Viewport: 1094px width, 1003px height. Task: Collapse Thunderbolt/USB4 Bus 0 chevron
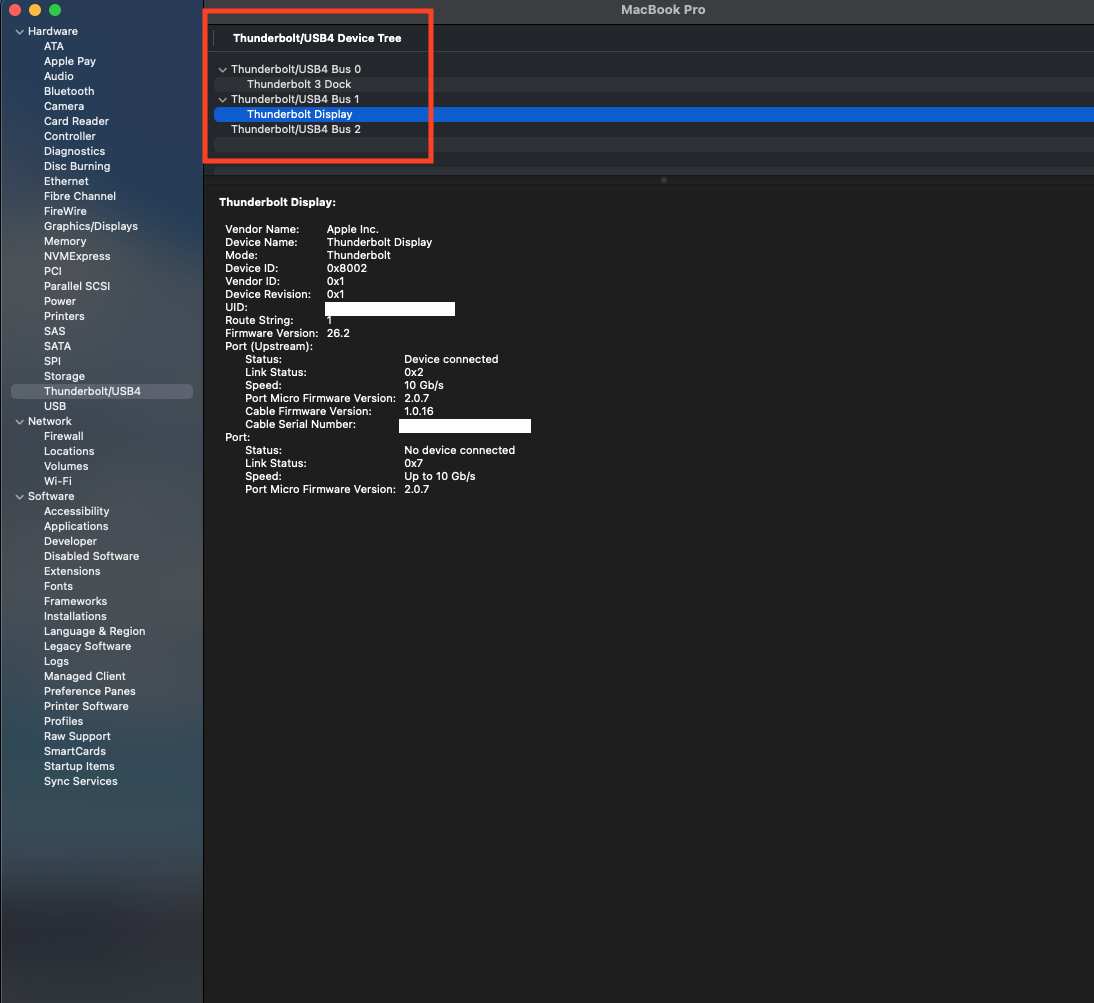(223, 69)
